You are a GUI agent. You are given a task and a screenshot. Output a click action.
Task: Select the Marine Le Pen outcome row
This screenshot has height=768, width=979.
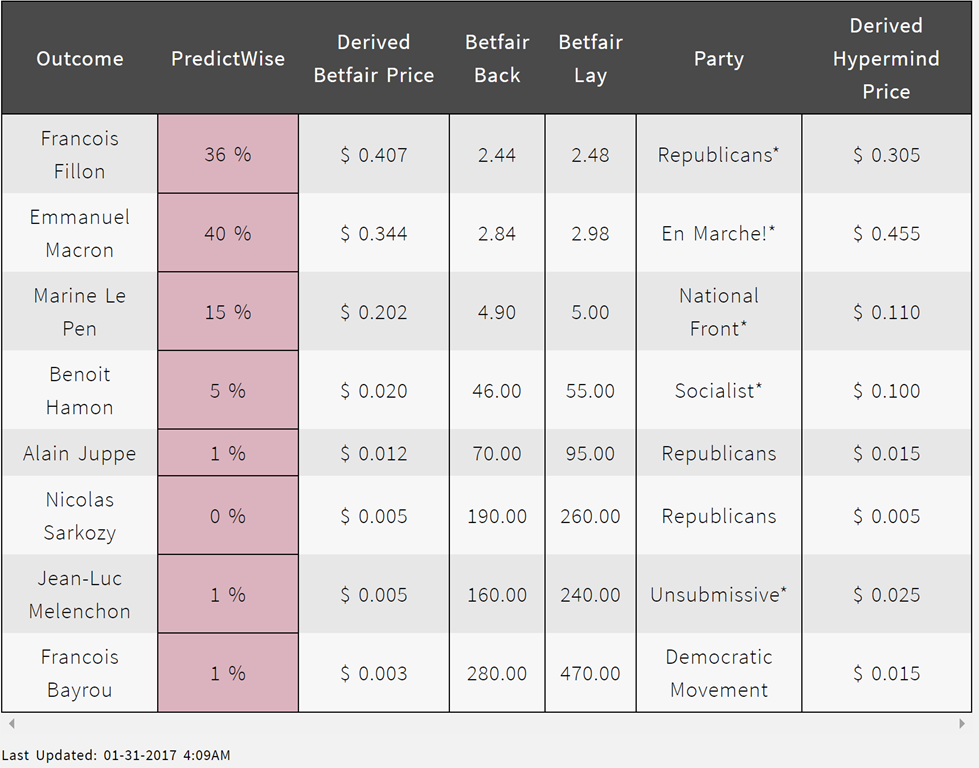tap(79, 311)
